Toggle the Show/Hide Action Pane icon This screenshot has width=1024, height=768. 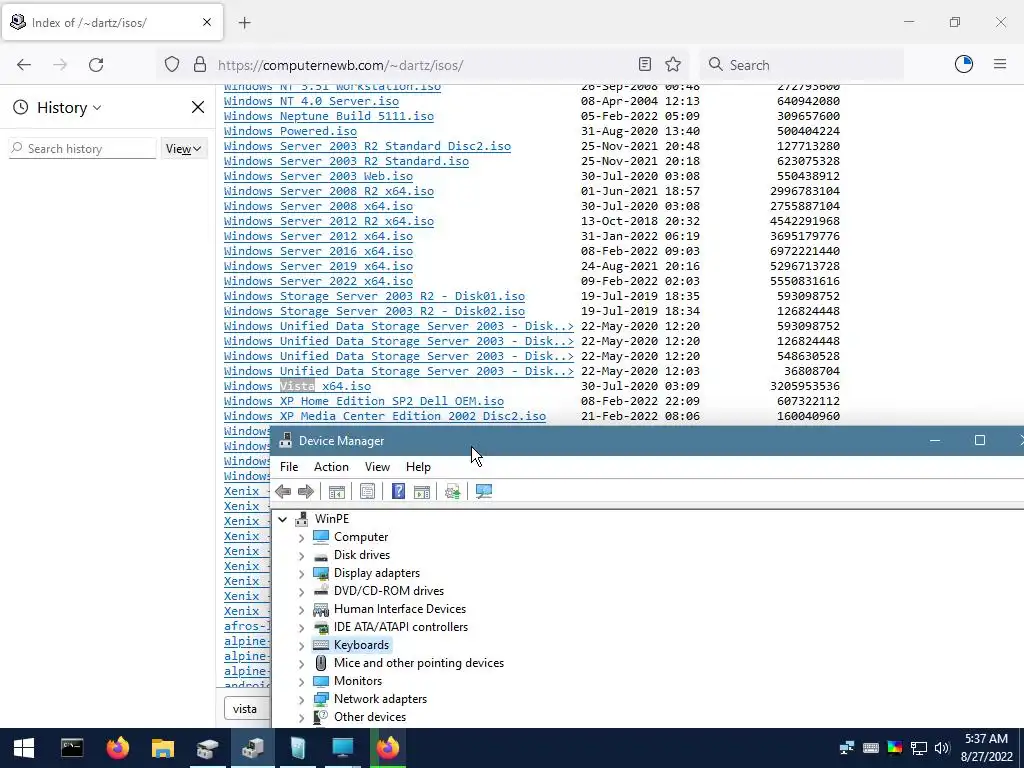click(x=422, y=491)
